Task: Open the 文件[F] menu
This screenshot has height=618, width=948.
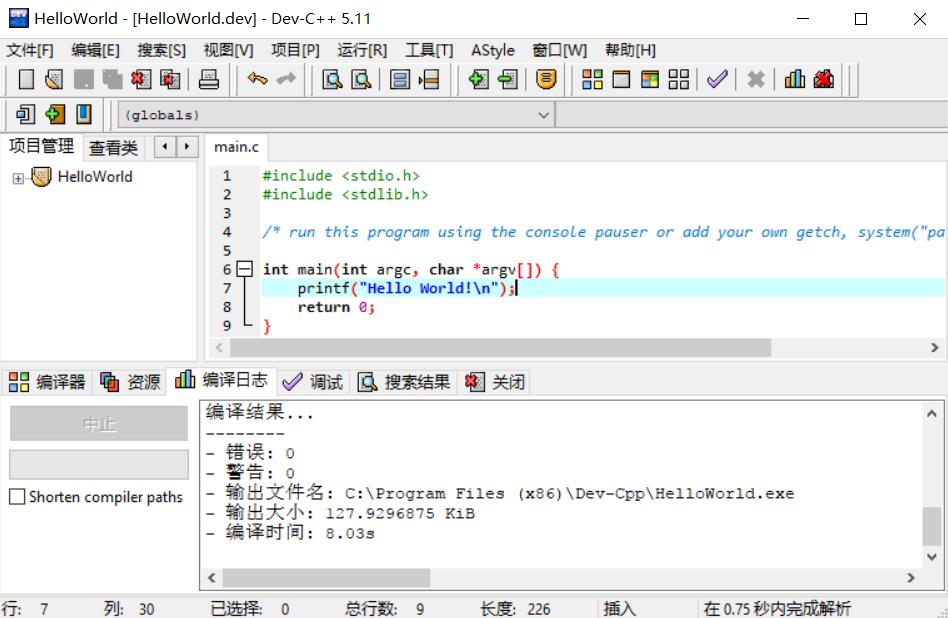Action: click(x=30, y=50)
